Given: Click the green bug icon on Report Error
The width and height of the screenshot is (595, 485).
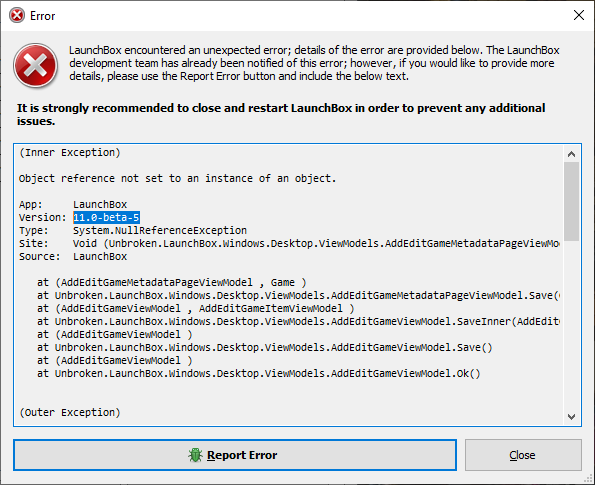Looking at the screenshot, I should 195,455.
